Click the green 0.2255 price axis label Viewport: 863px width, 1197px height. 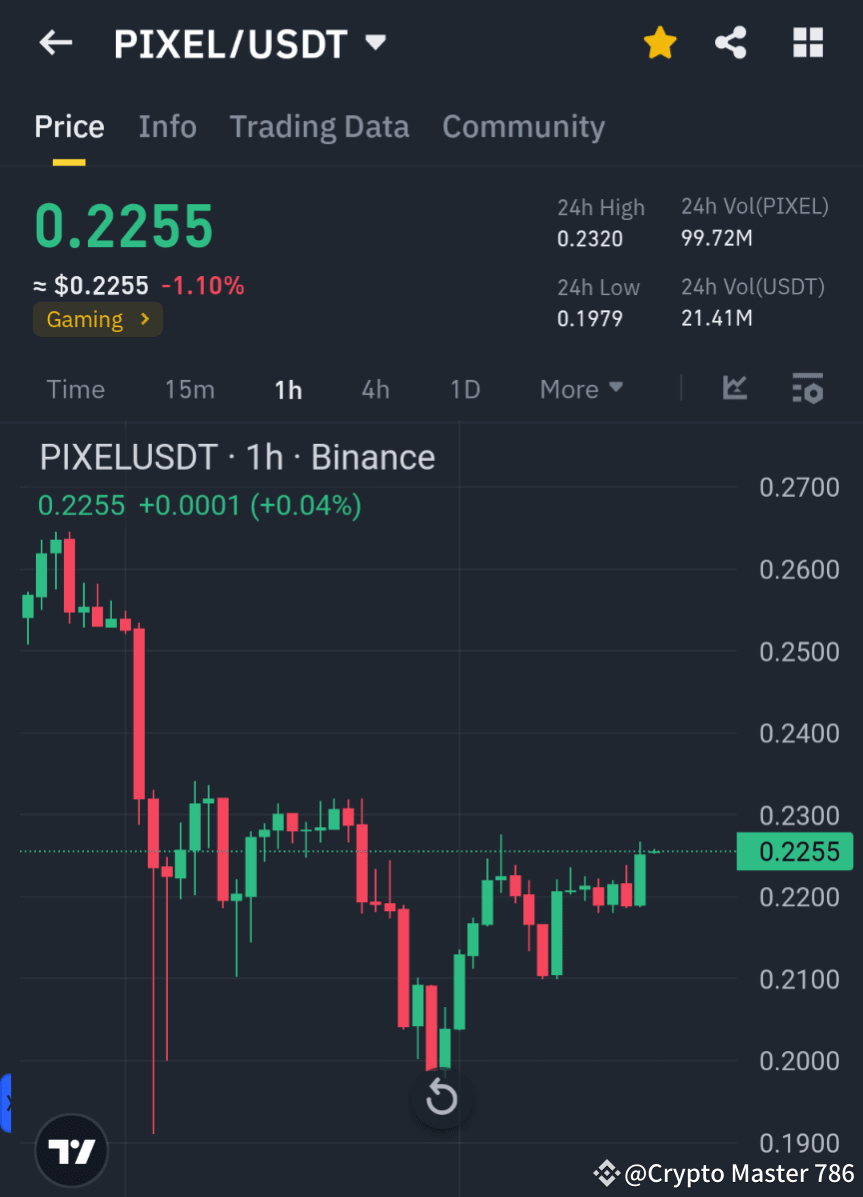tap(795, 851)
